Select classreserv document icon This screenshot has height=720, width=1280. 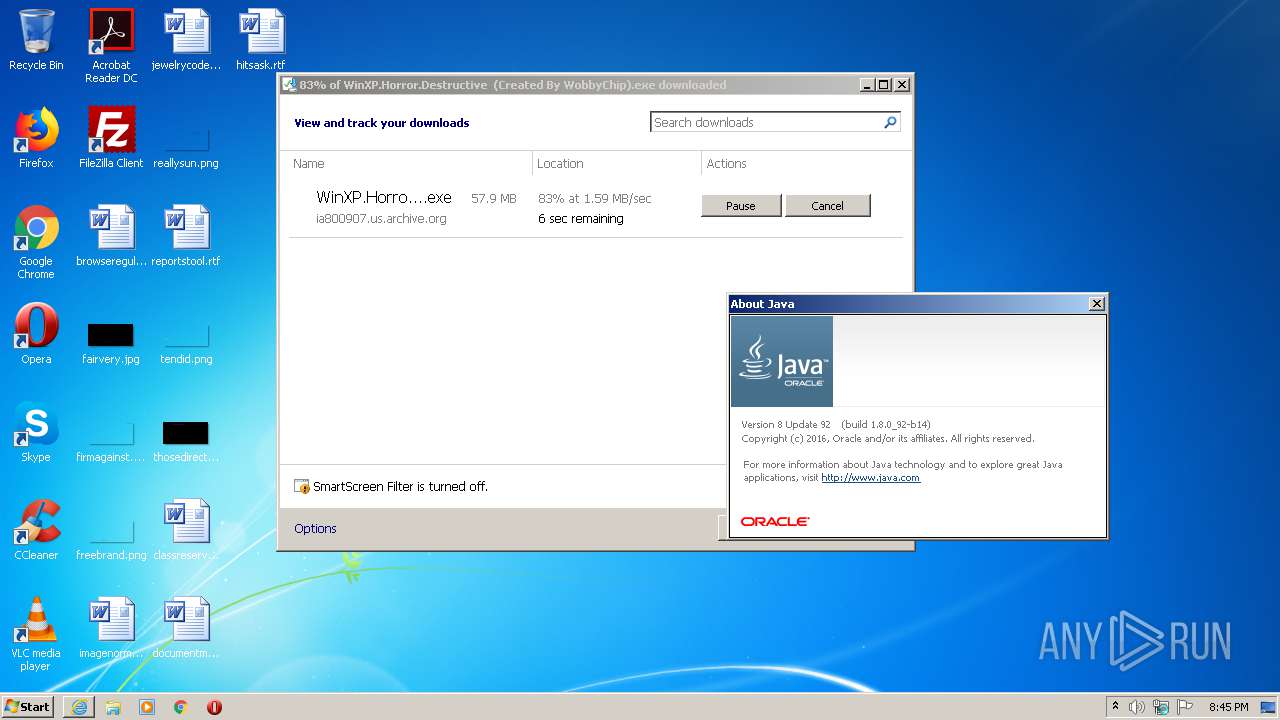186,530
